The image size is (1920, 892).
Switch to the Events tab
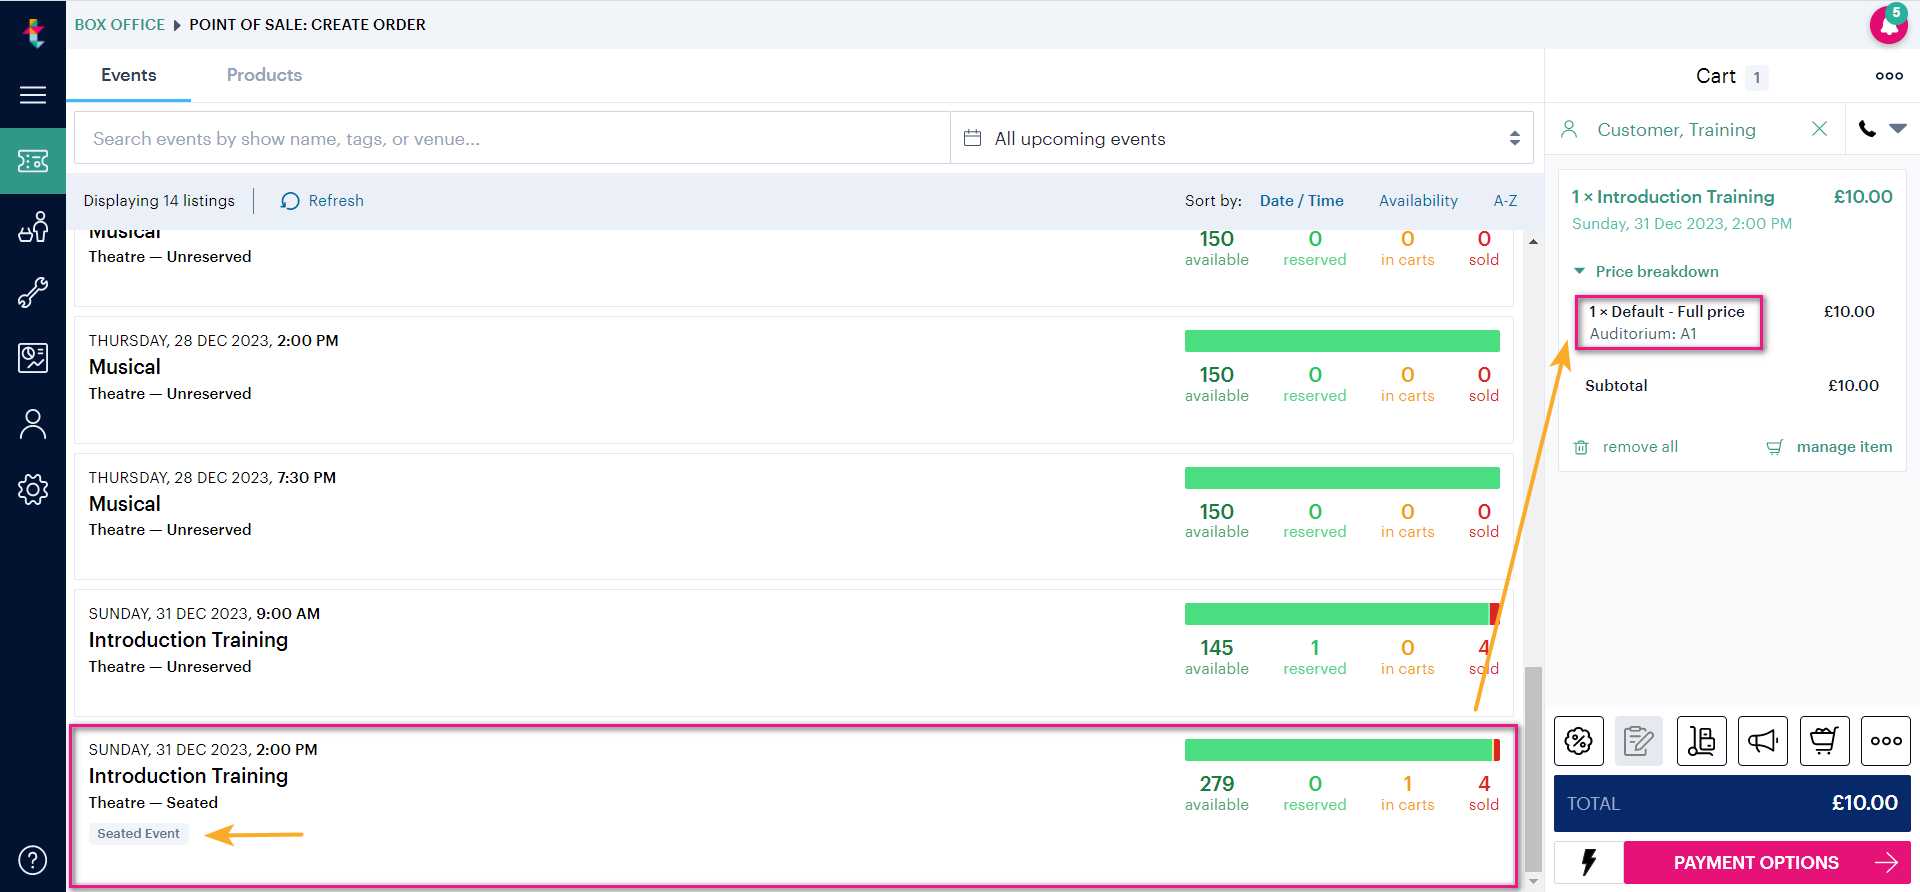click(129, 75)
